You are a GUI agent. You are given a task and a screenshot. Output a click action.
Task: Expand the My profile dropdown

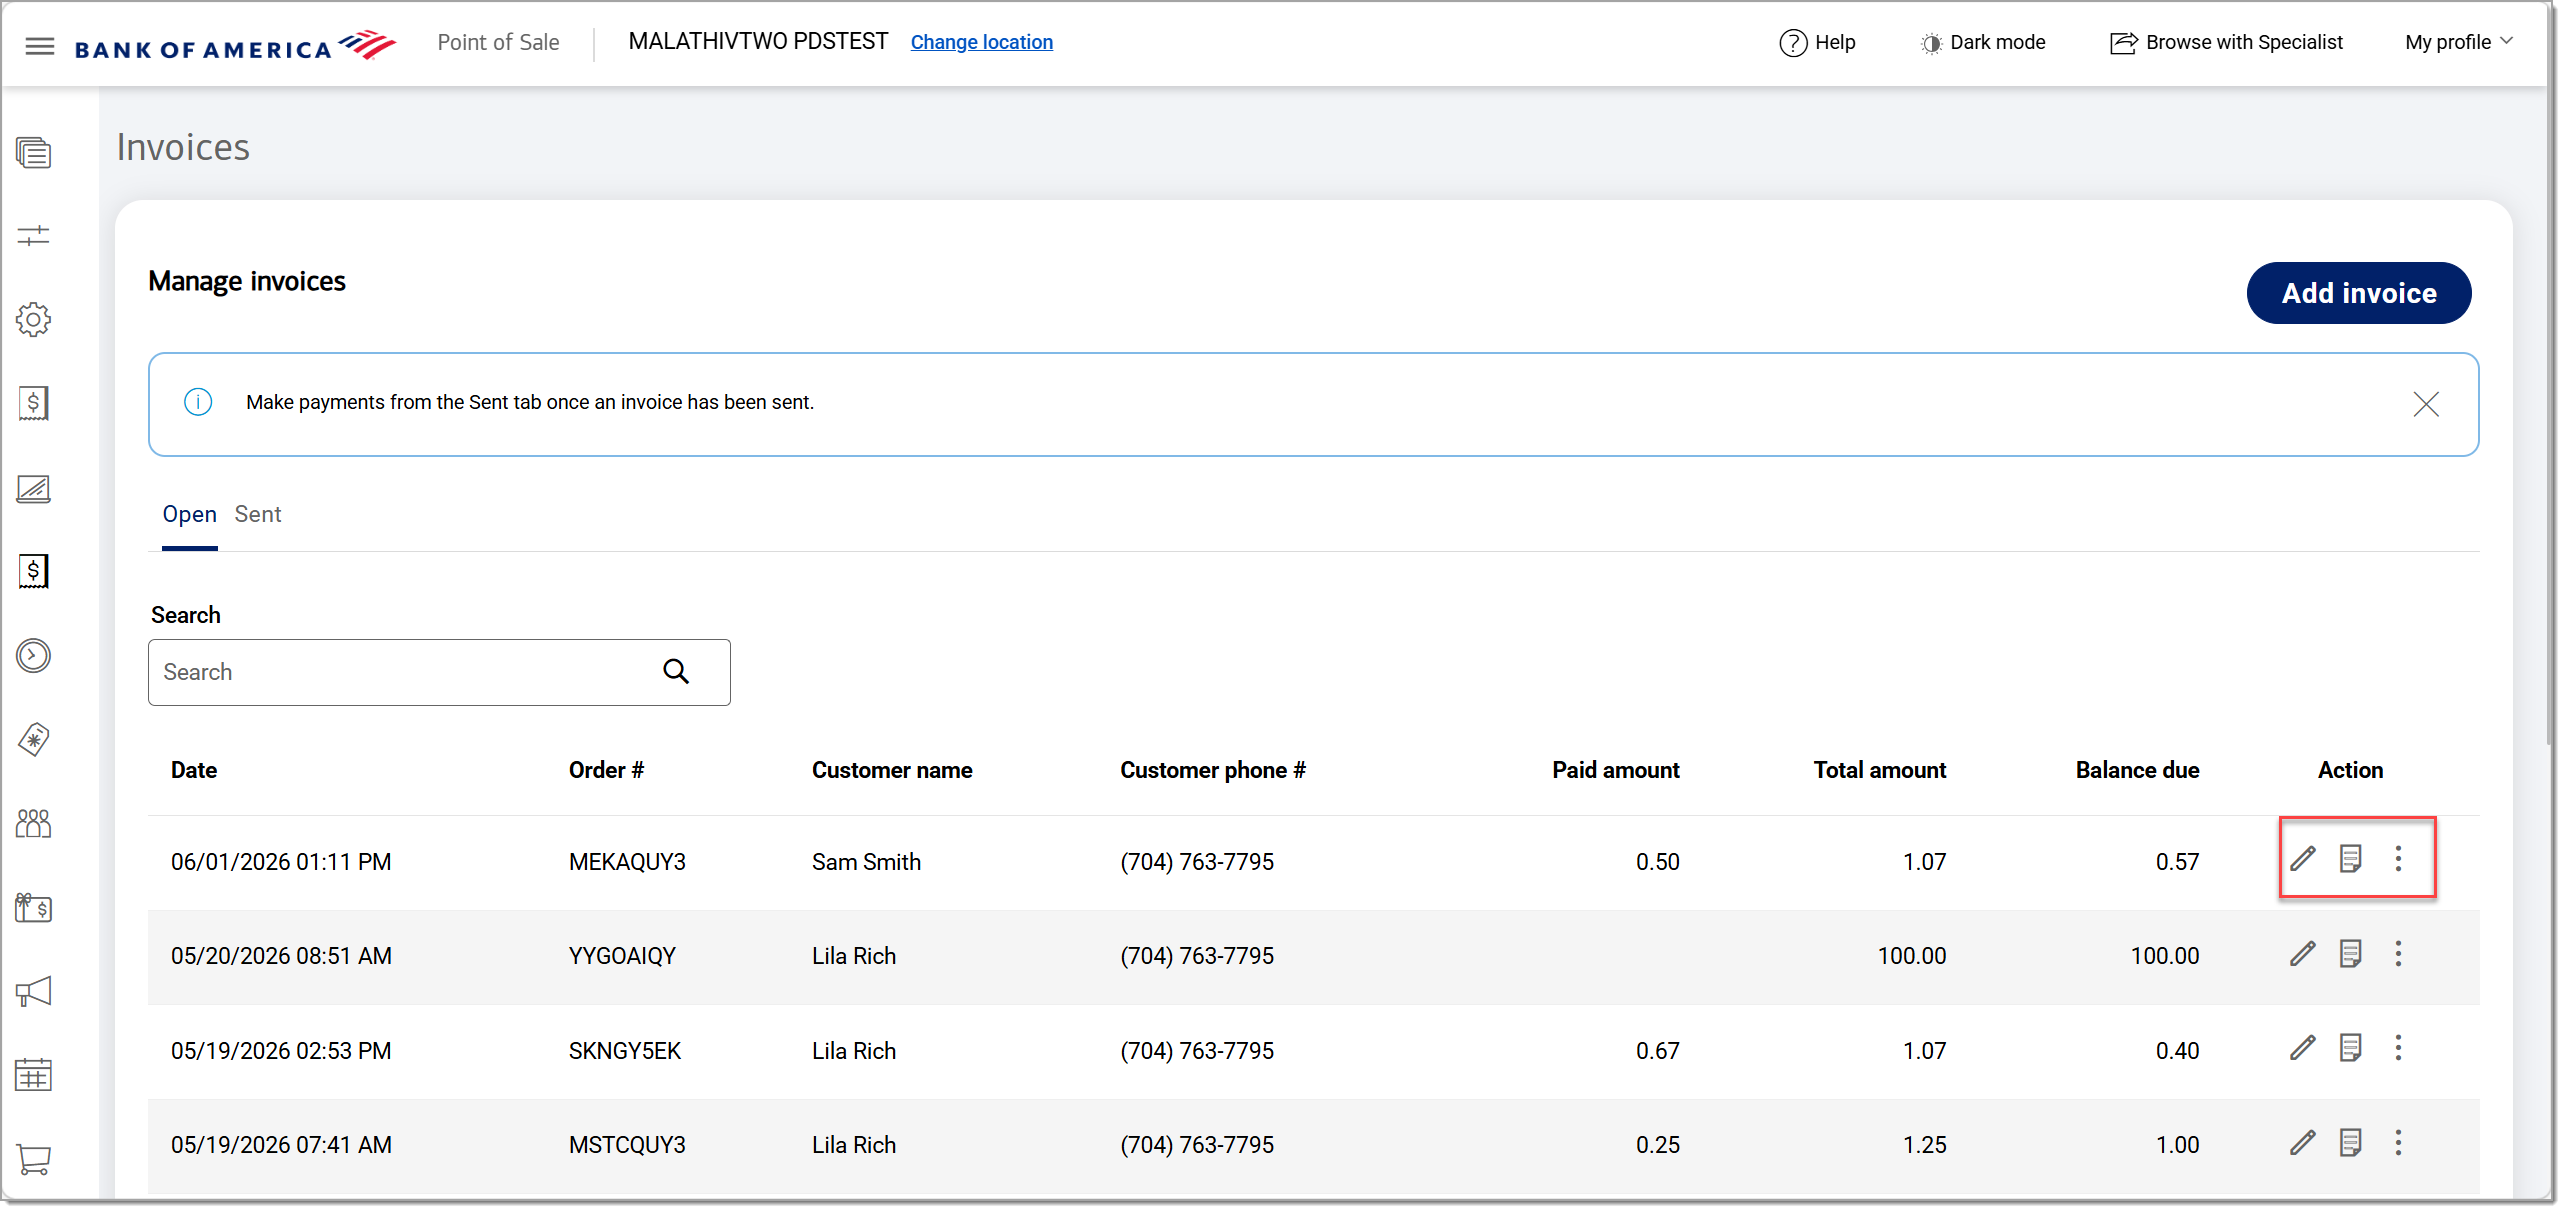coord(2458,42)
